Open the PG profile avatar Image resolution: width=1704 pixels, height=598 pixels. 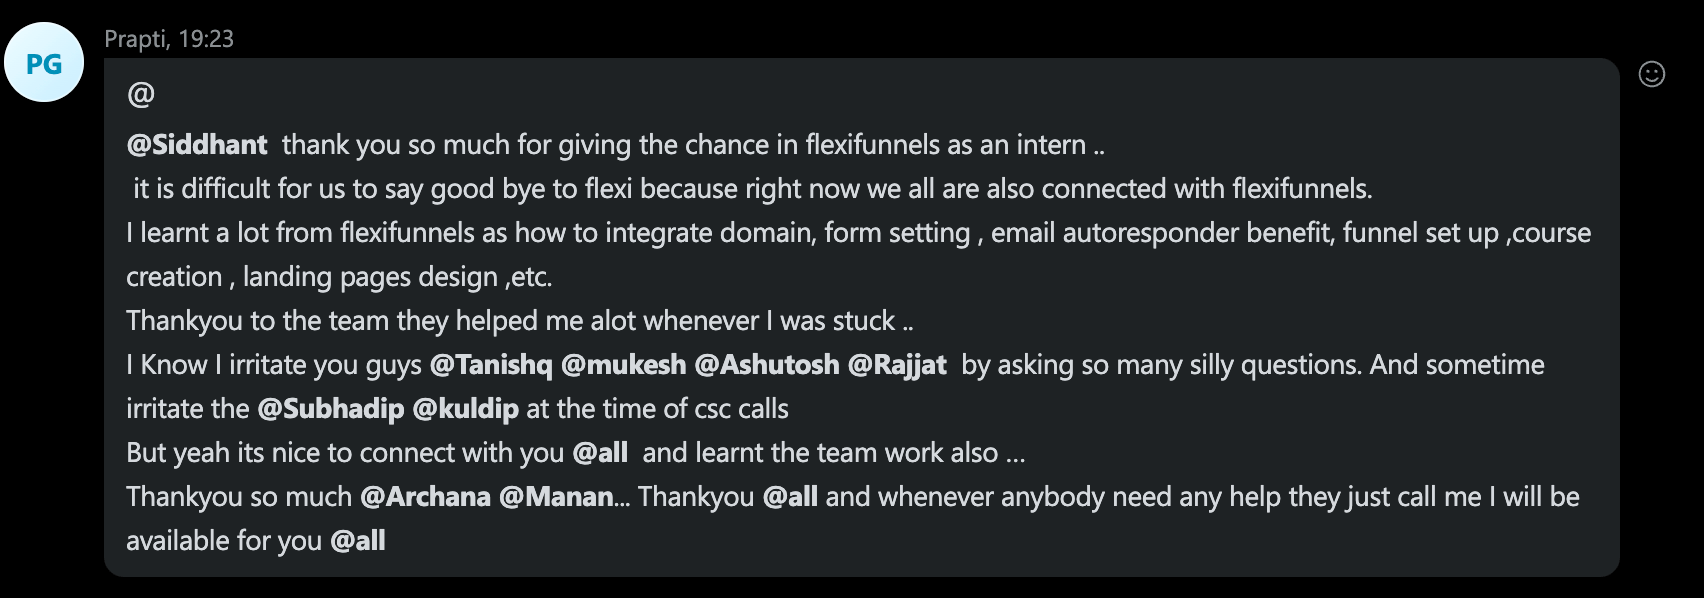(44, 63)
